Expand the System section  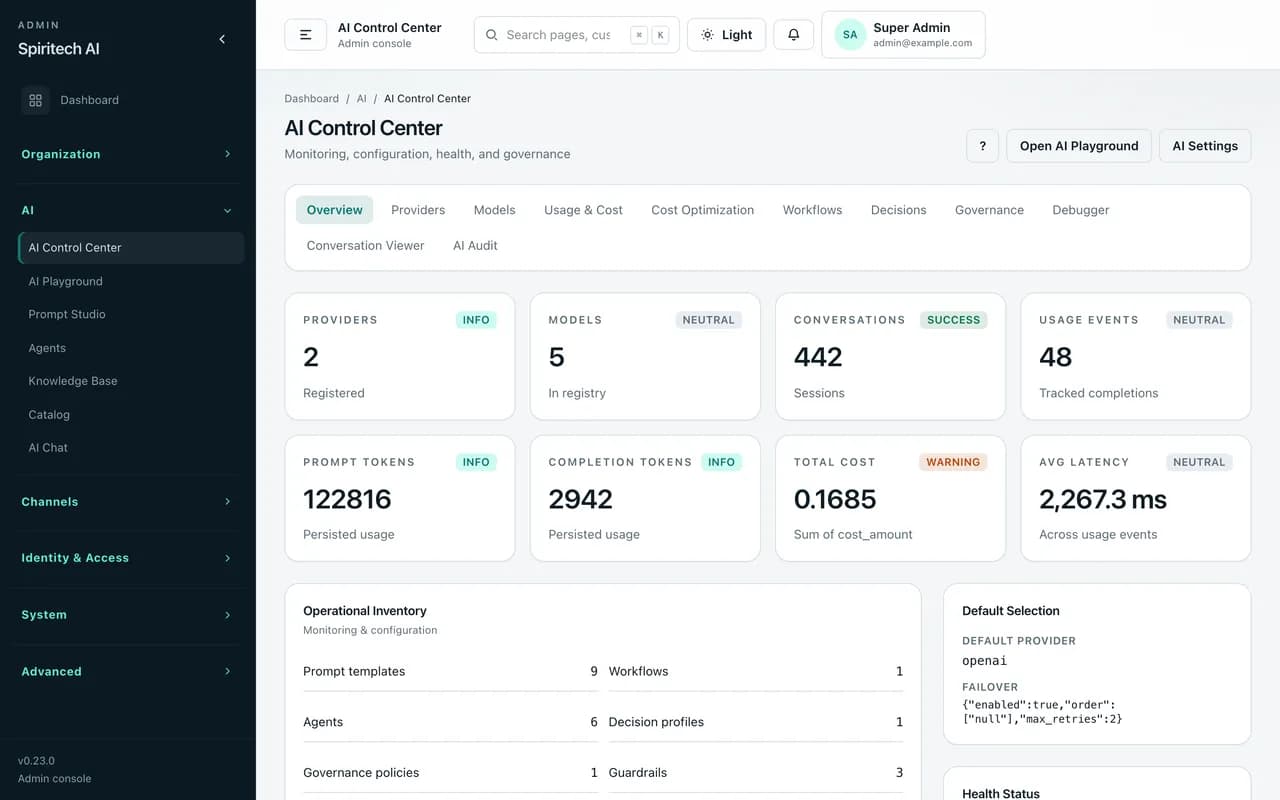(x=128, y=615)
